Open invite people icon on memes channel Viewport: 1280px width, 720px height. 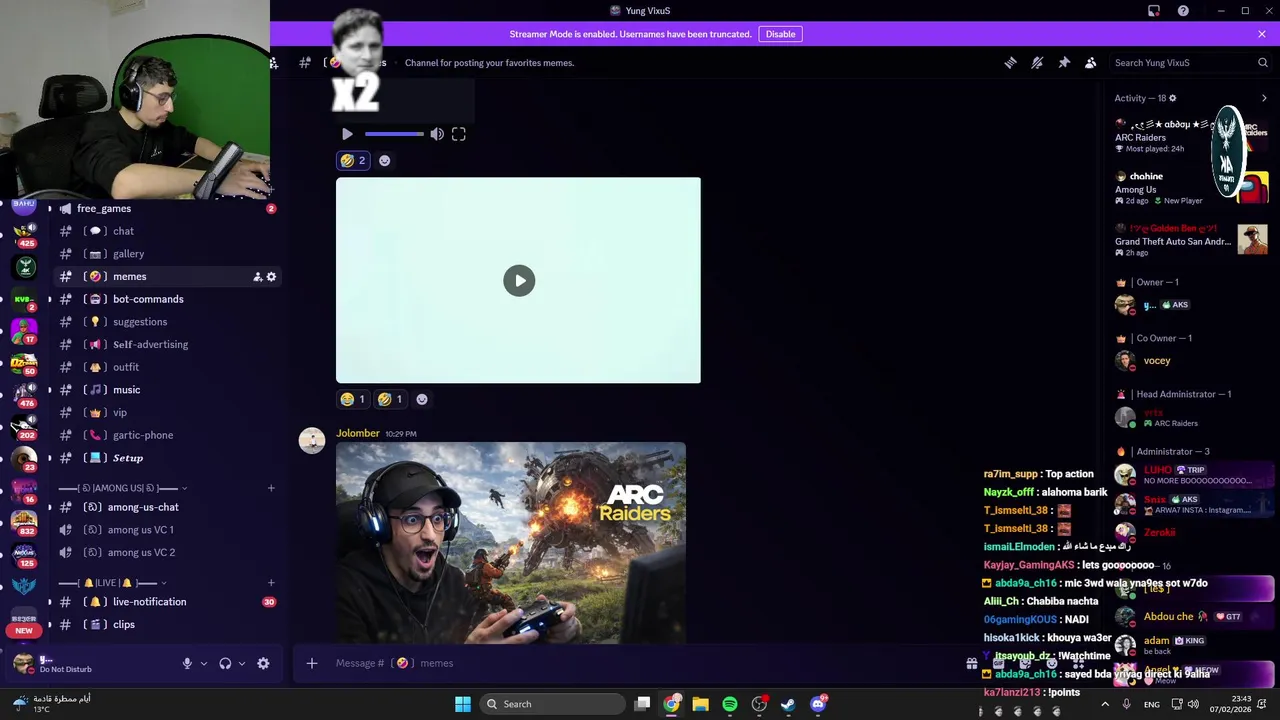(x=257, y=277)
